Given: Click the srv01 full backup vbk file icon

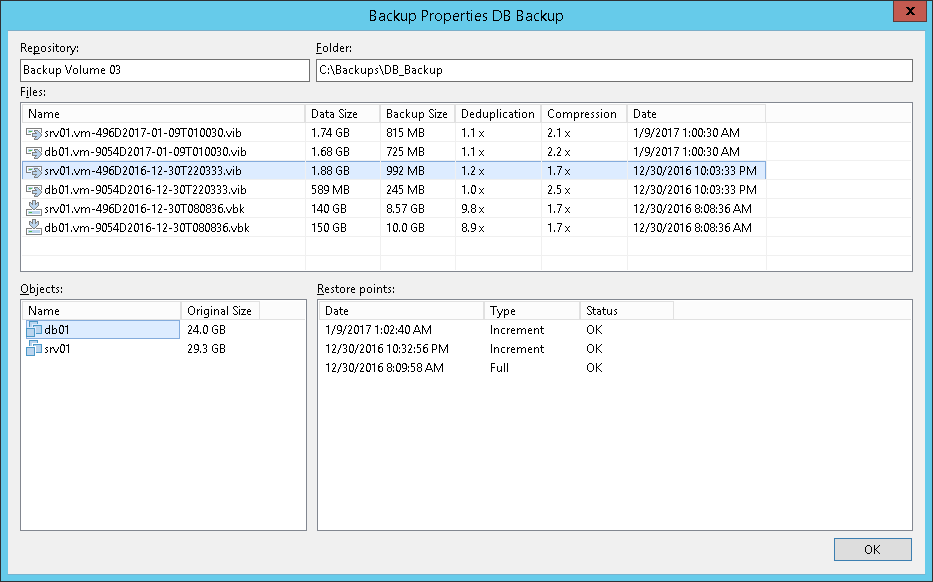Looking at the screenshot, I should [35, 209].
